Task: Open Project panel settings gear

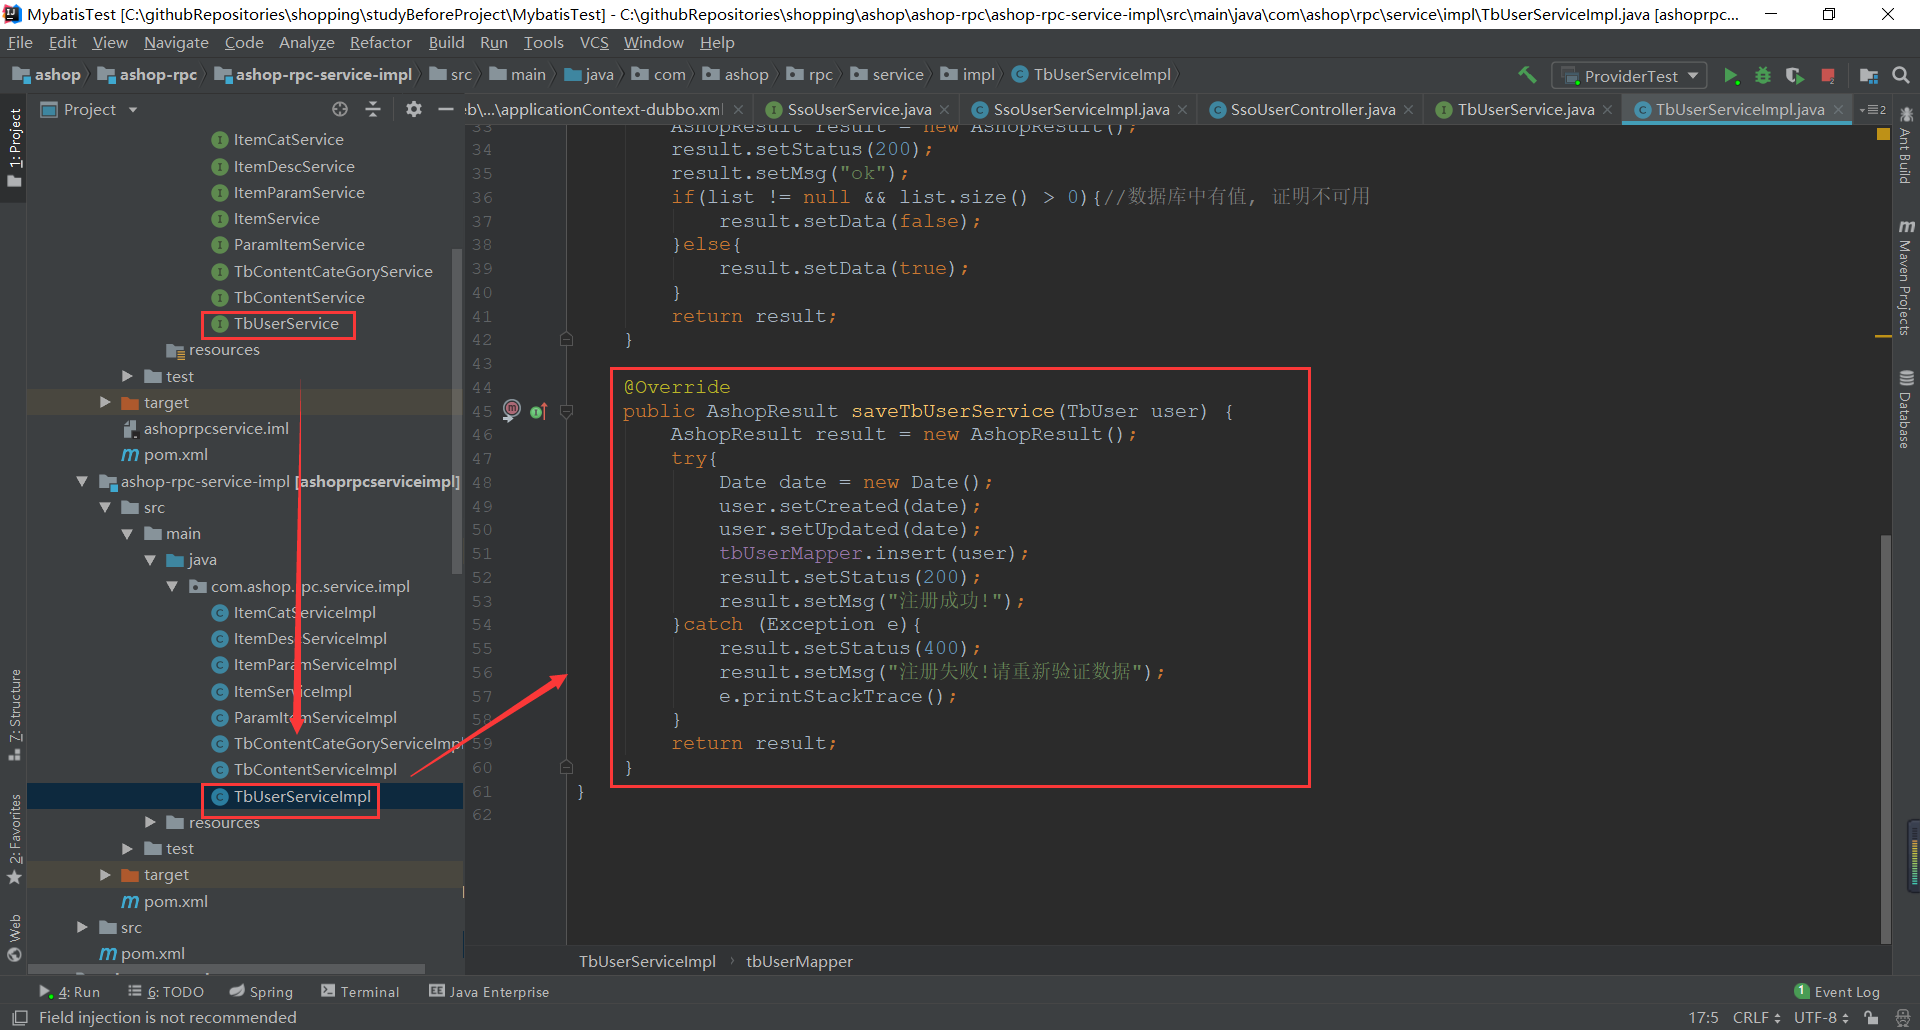Action: (x=414, y=110)
